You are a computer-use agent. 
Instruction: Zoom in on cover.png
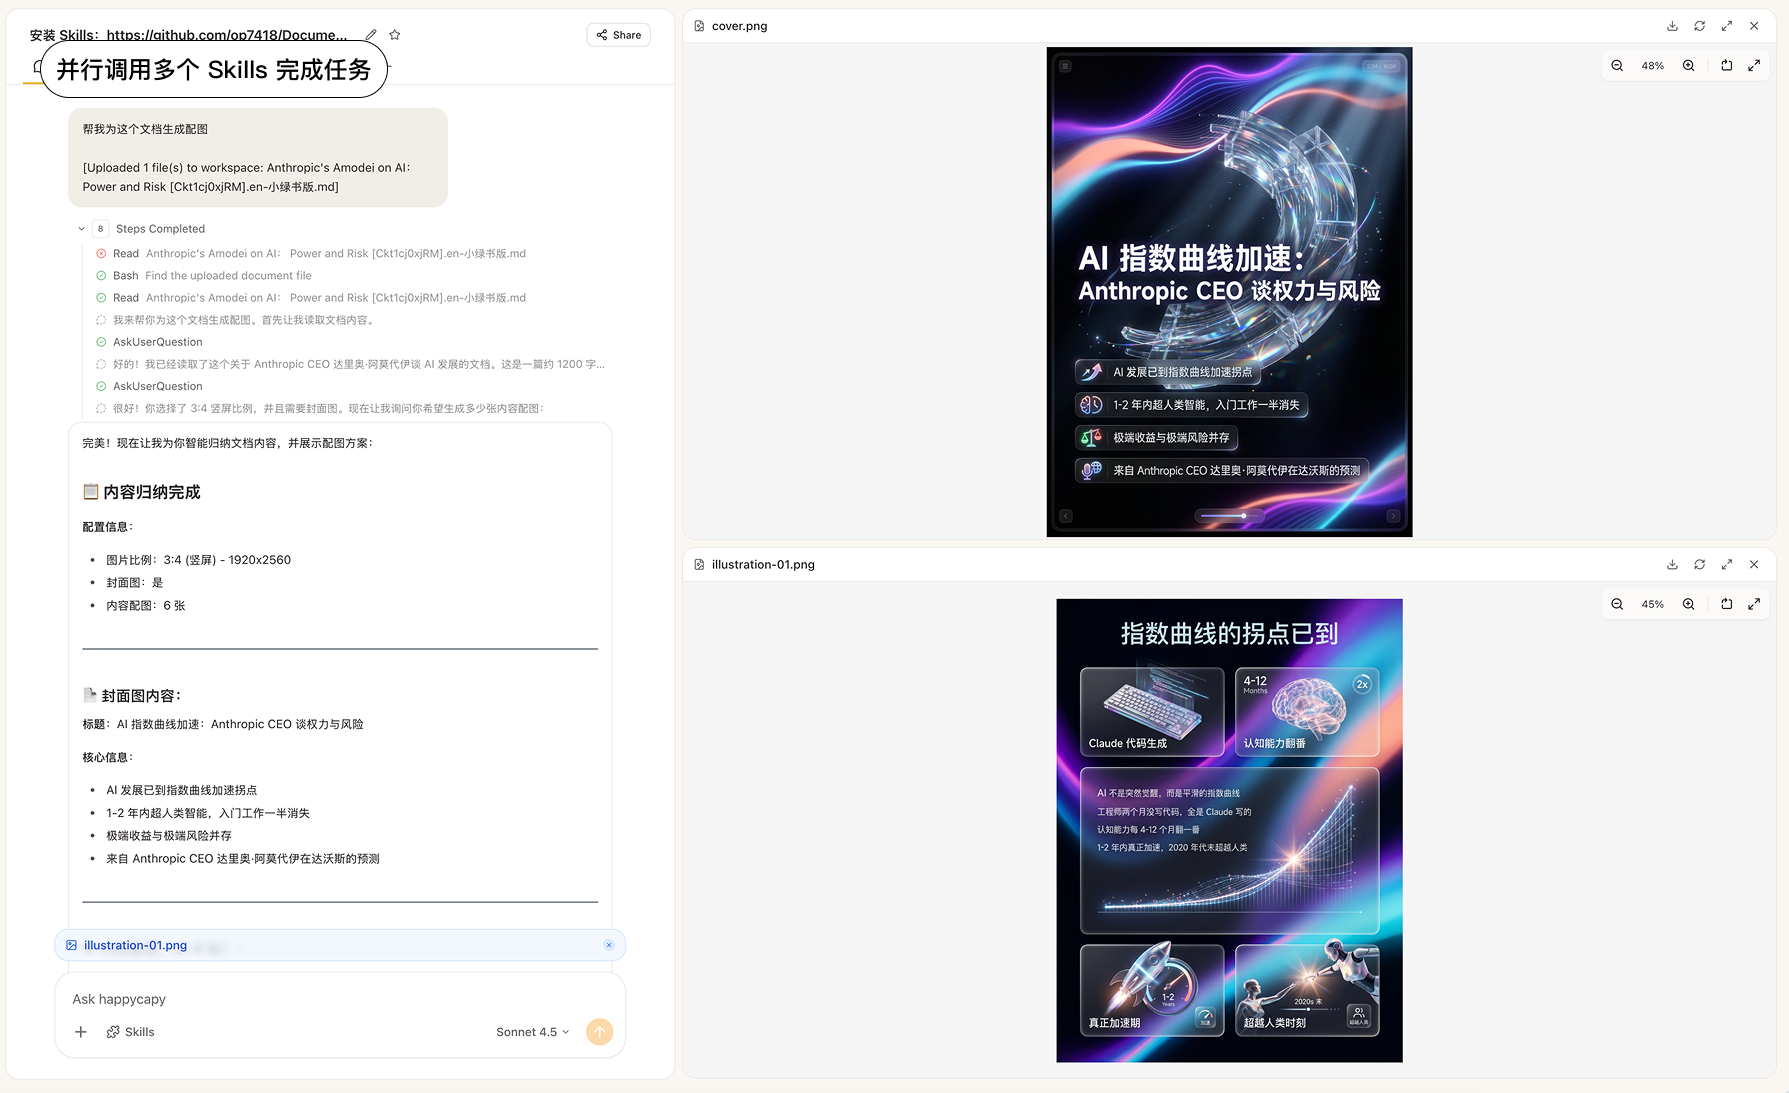[x=1689, y=66]
